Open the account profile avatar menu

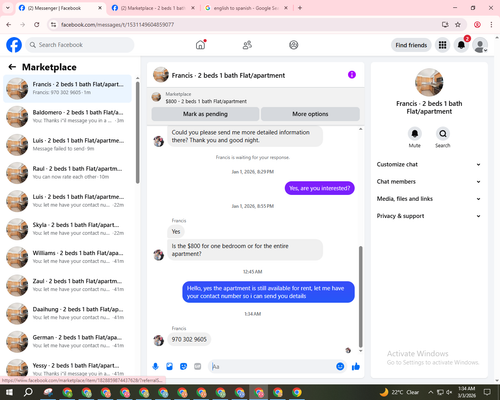[480, 45]
